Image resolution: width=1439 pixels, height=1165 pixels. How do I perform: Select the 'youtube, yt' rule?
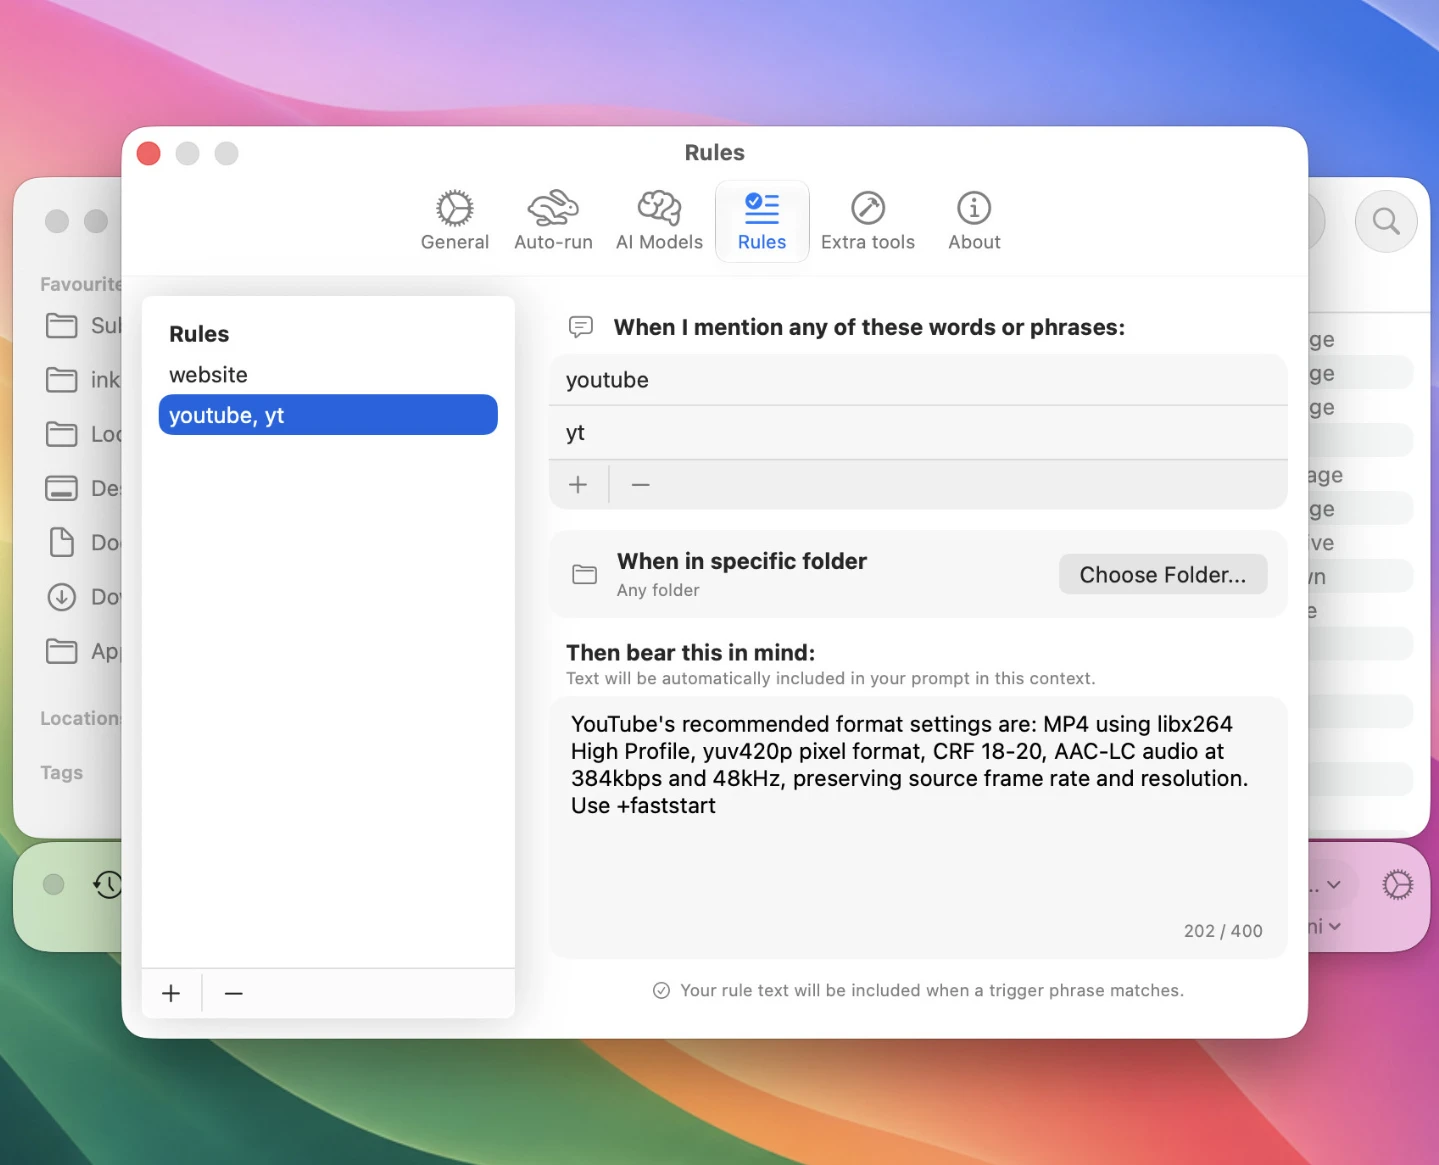328,415
